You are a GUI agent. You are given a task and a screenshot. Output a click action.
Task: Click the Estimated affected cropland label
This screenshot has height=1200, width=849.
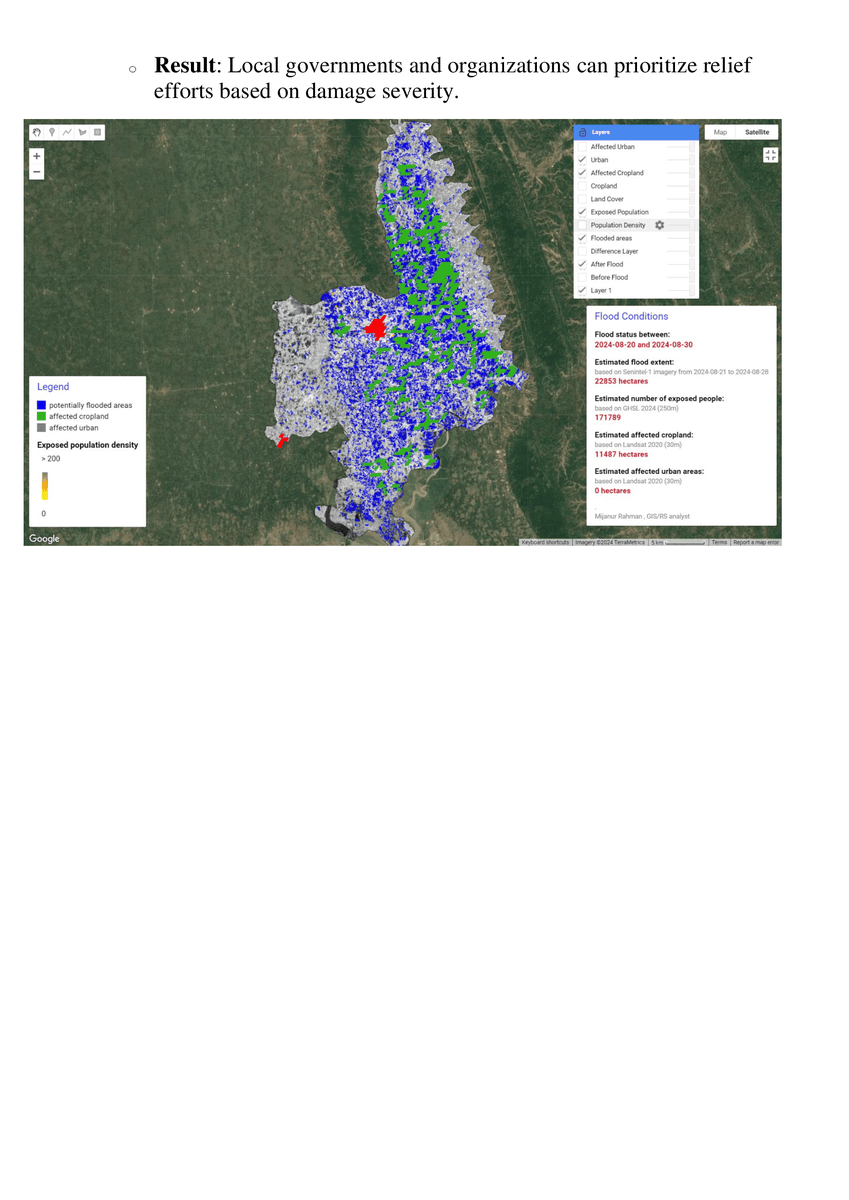click(x=644, y=435)
